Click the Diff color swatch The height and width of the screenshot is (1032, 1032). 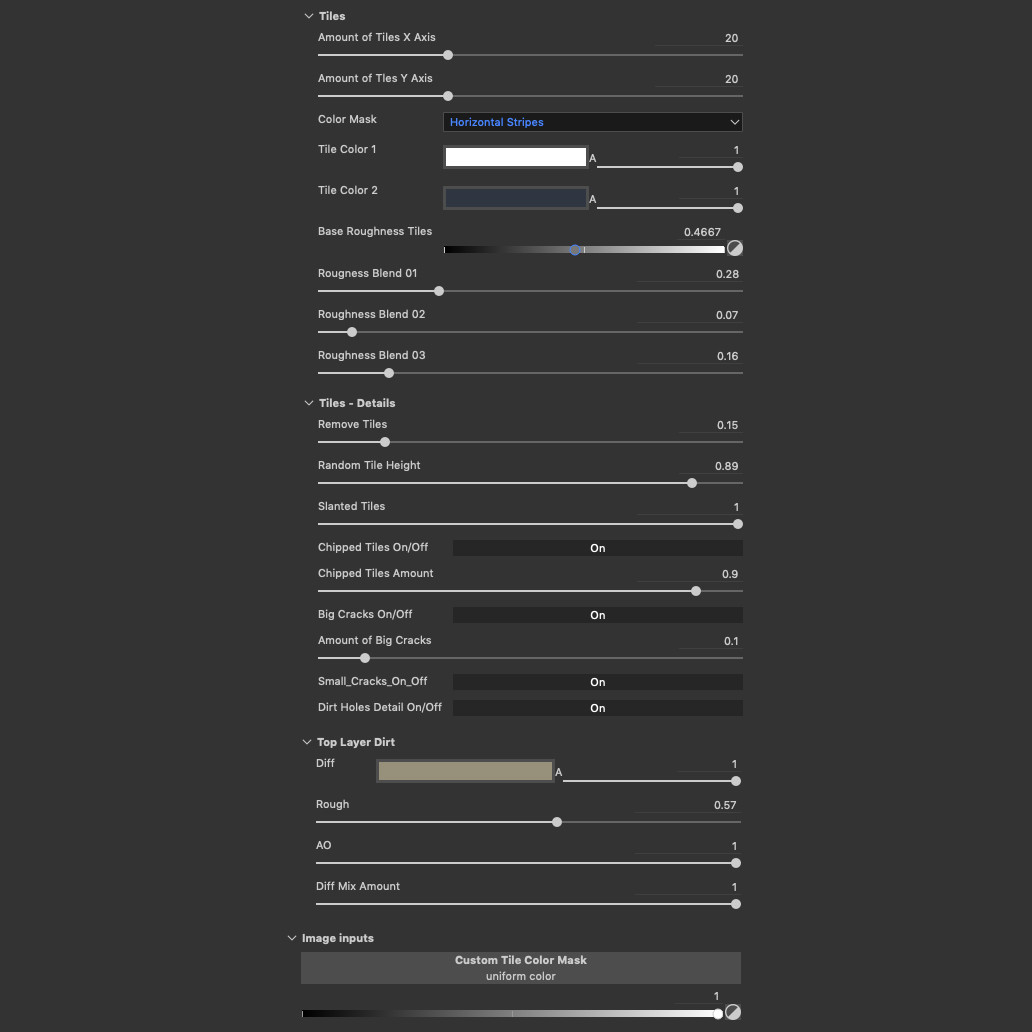[464, 770]
